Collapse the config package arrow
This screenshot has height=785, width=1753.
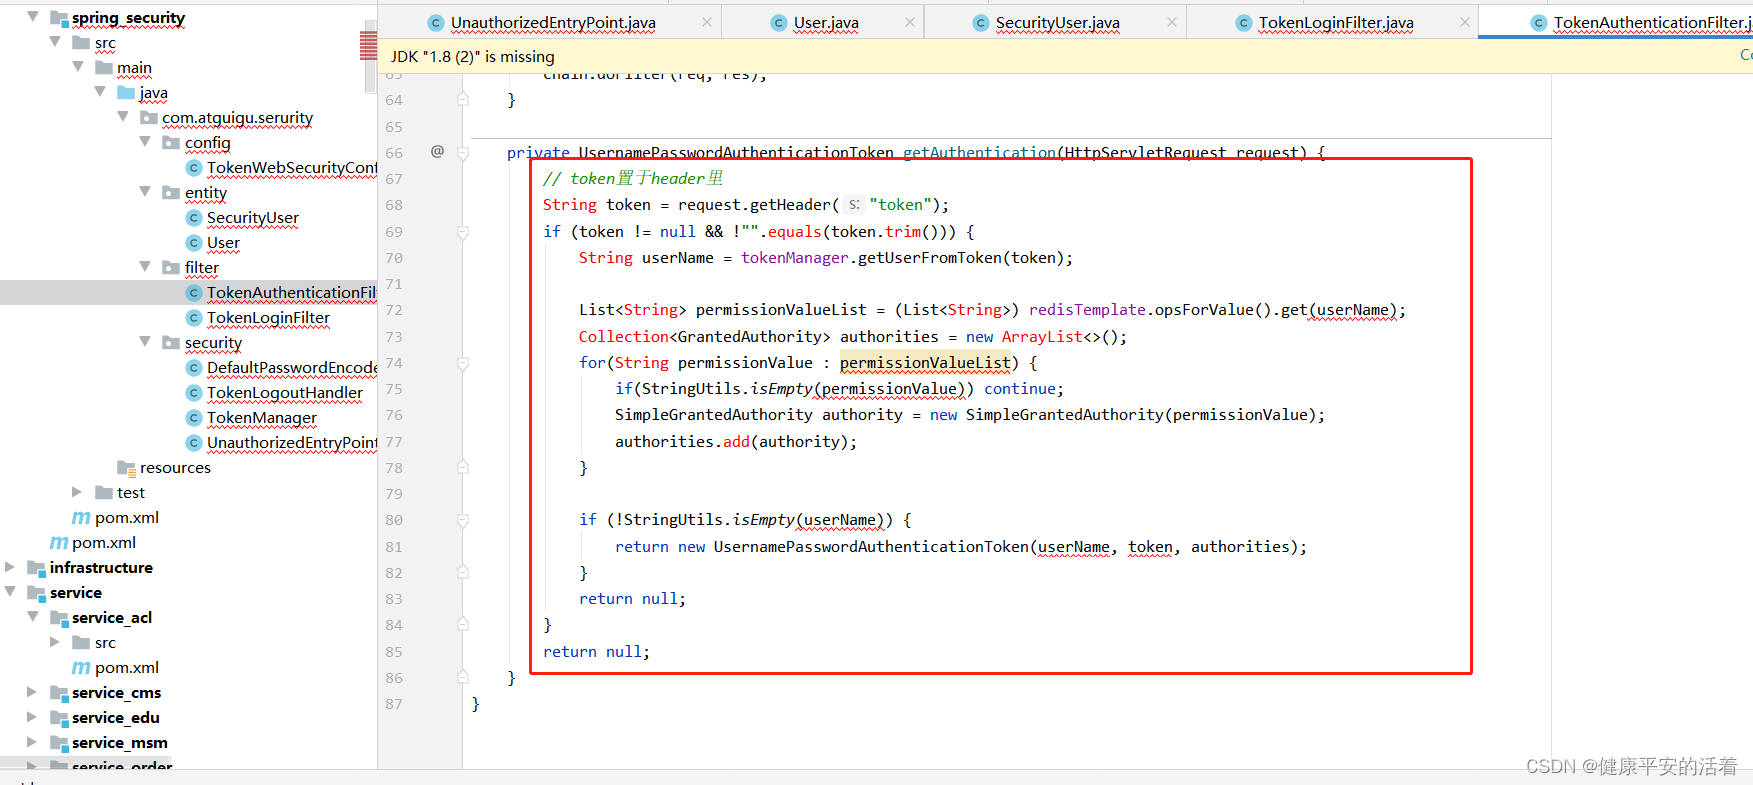coord(145,141)
